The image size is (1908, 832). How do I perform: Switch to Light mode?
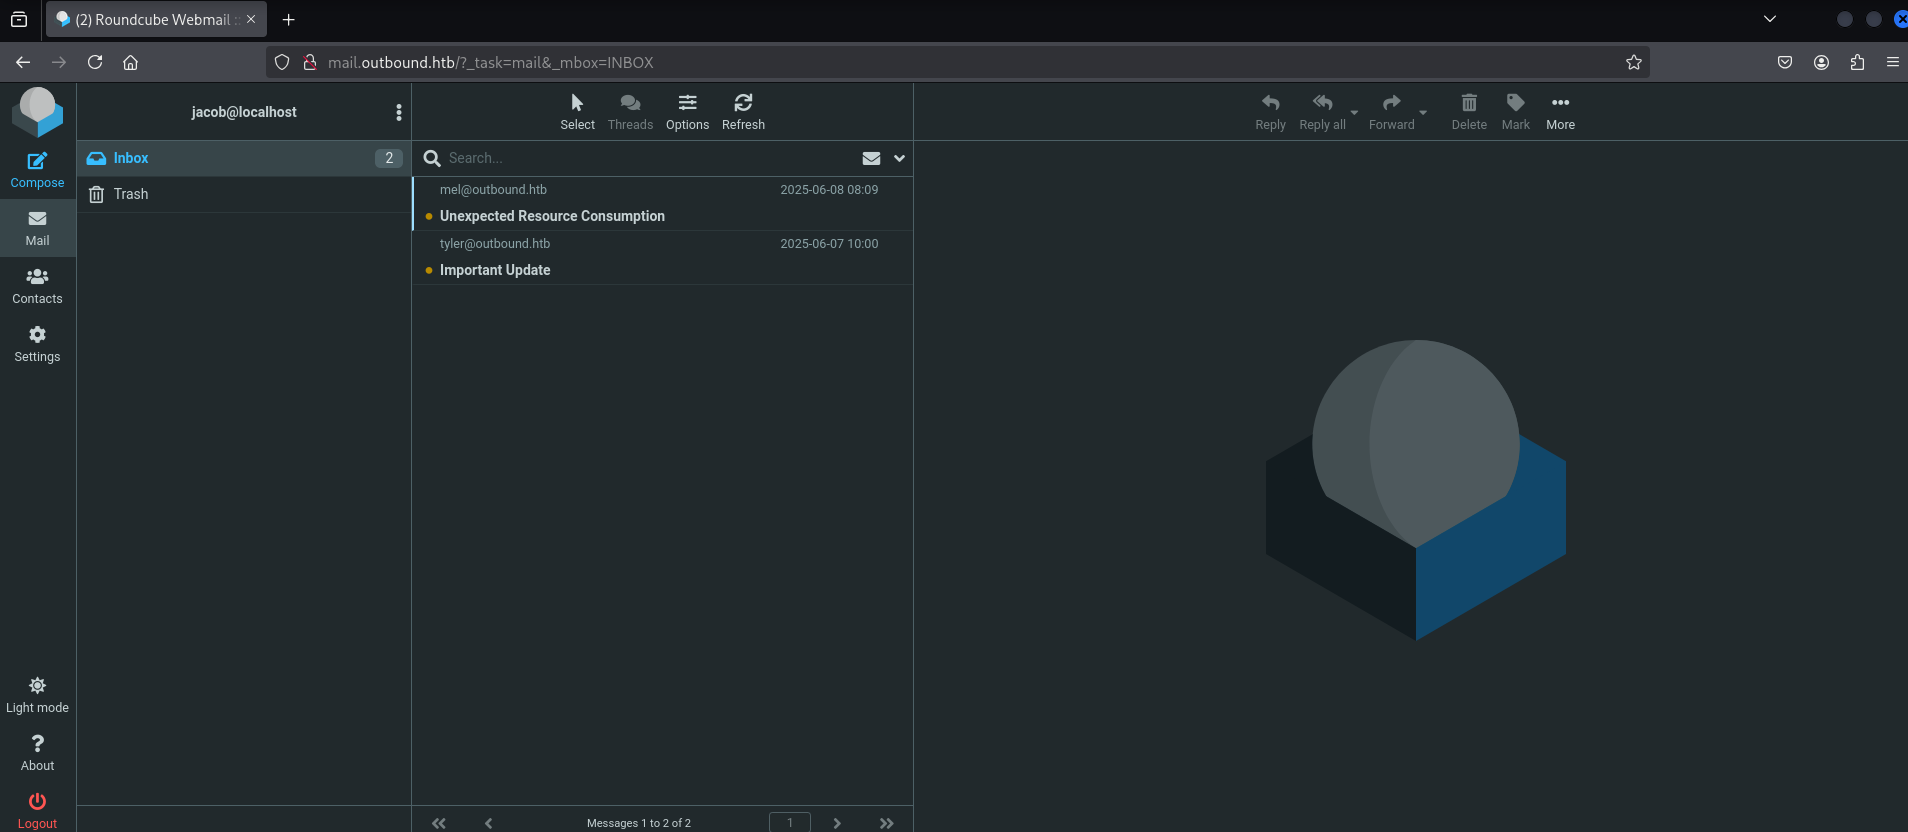tap(37, 695)
